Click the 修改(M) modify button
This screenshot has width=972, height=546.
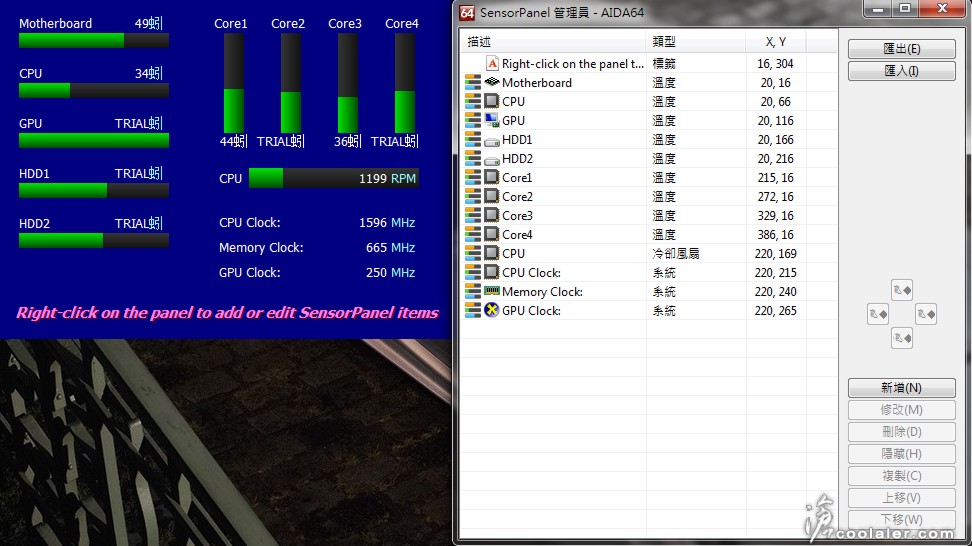(902, 410)
